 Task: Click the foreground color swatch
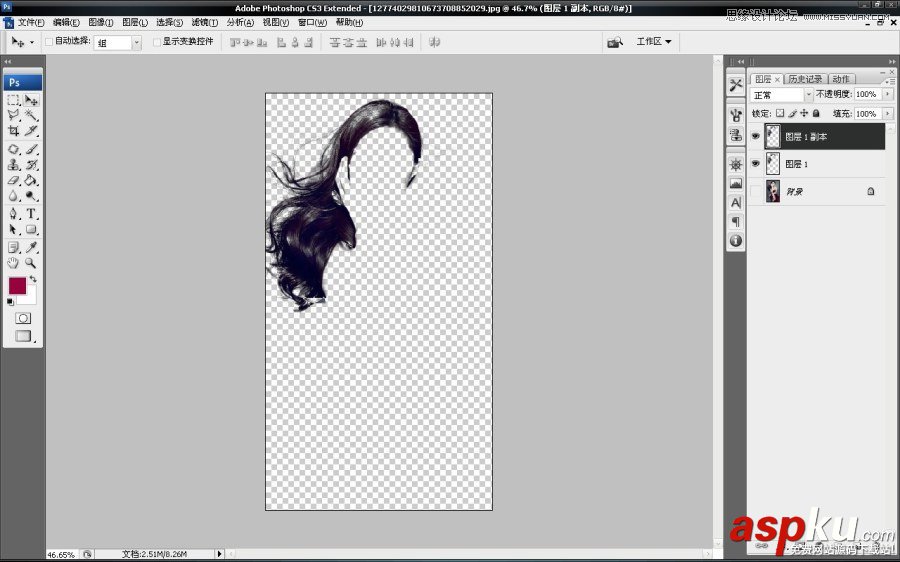point(18,286)
